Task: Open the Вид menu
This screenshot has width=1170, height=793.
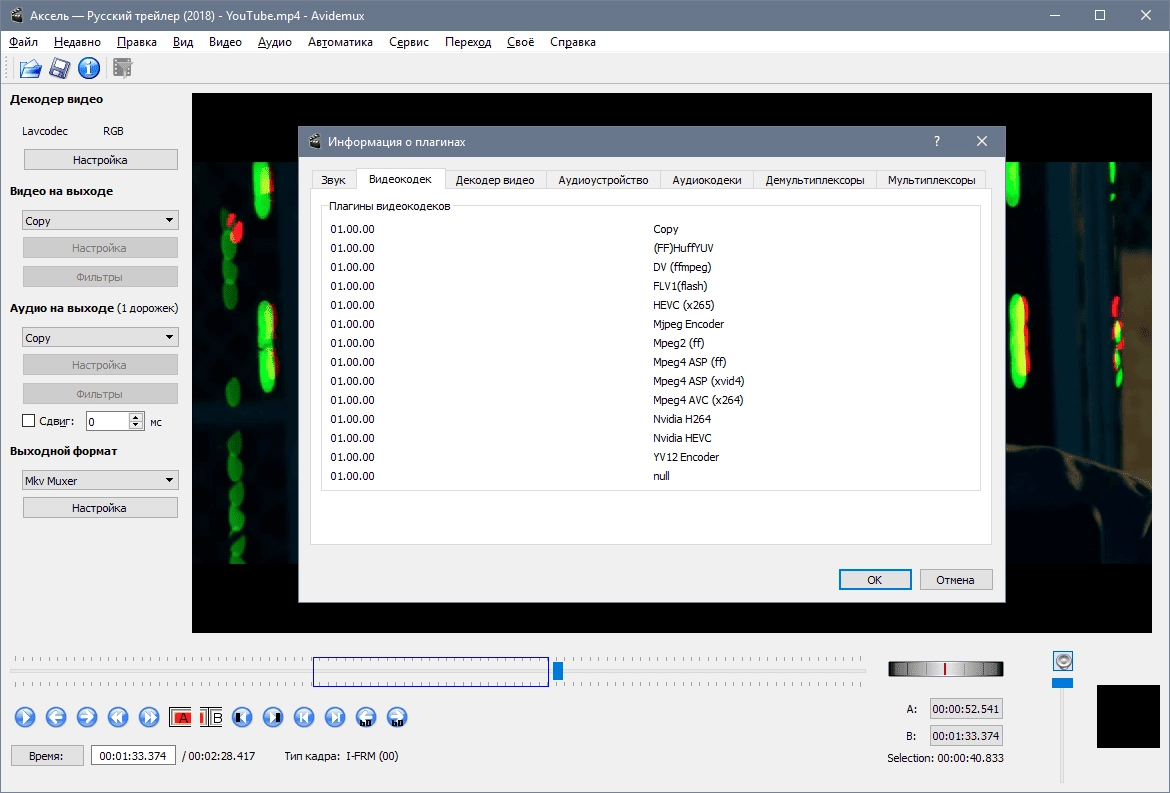Action: click(x=183, y=42)
